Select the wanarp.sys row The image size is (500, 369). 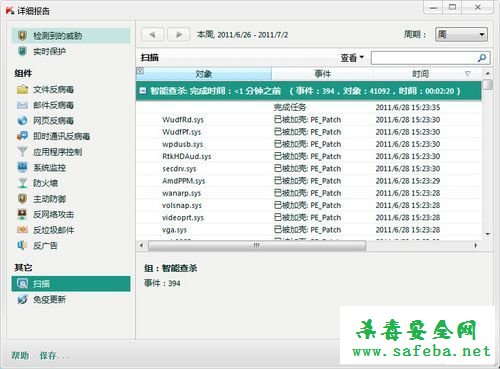coord(309,193)
